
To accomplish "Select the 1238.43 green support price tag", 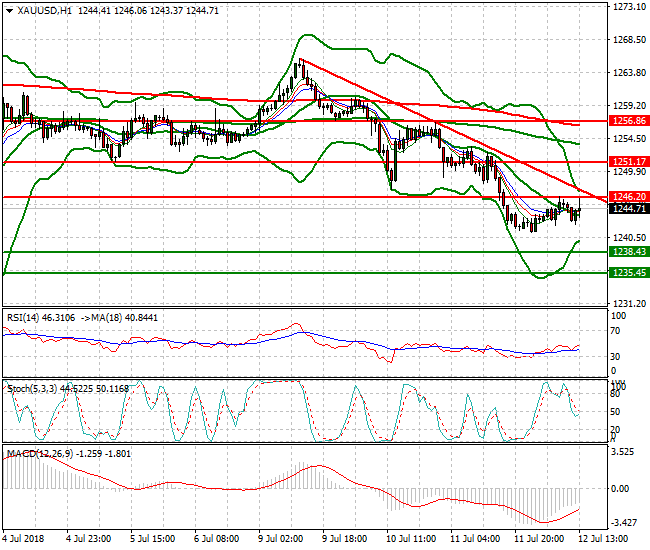I will point(628,252).
